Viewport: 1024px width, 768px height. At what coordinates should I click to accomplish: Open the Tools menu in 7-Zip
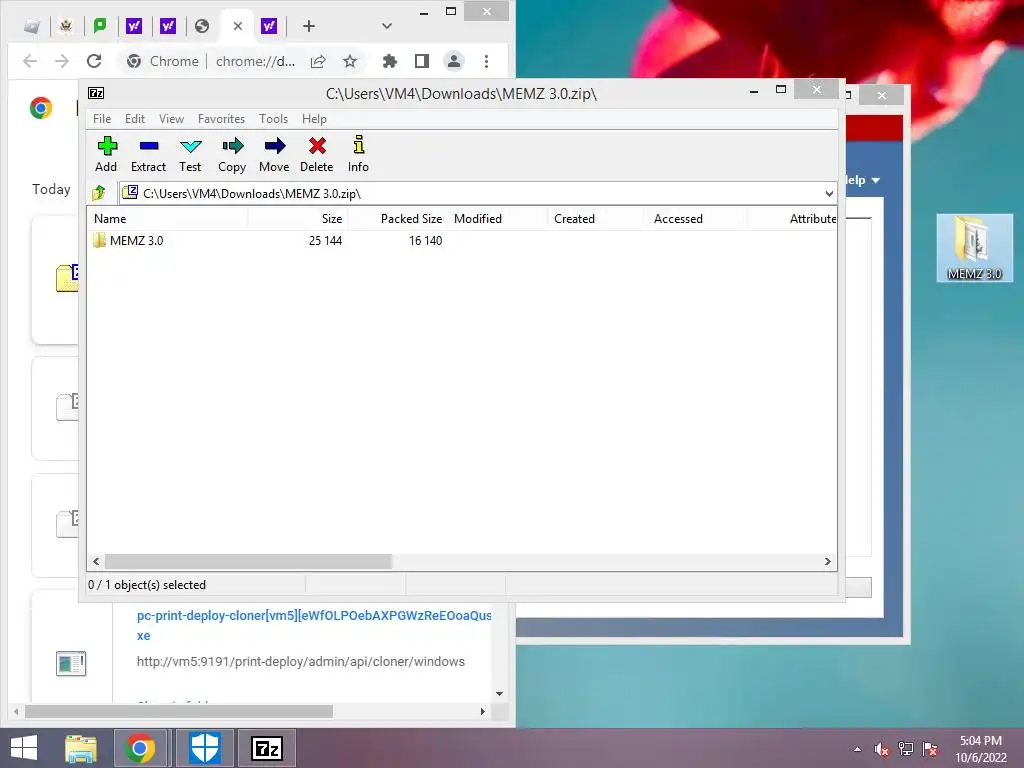tap(273, 119)
